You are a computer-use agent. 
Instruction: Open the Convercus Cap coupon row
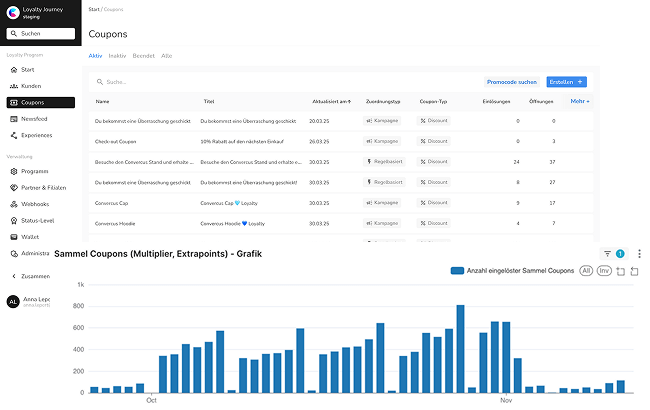pyautogui.click(x=341, y=203)
